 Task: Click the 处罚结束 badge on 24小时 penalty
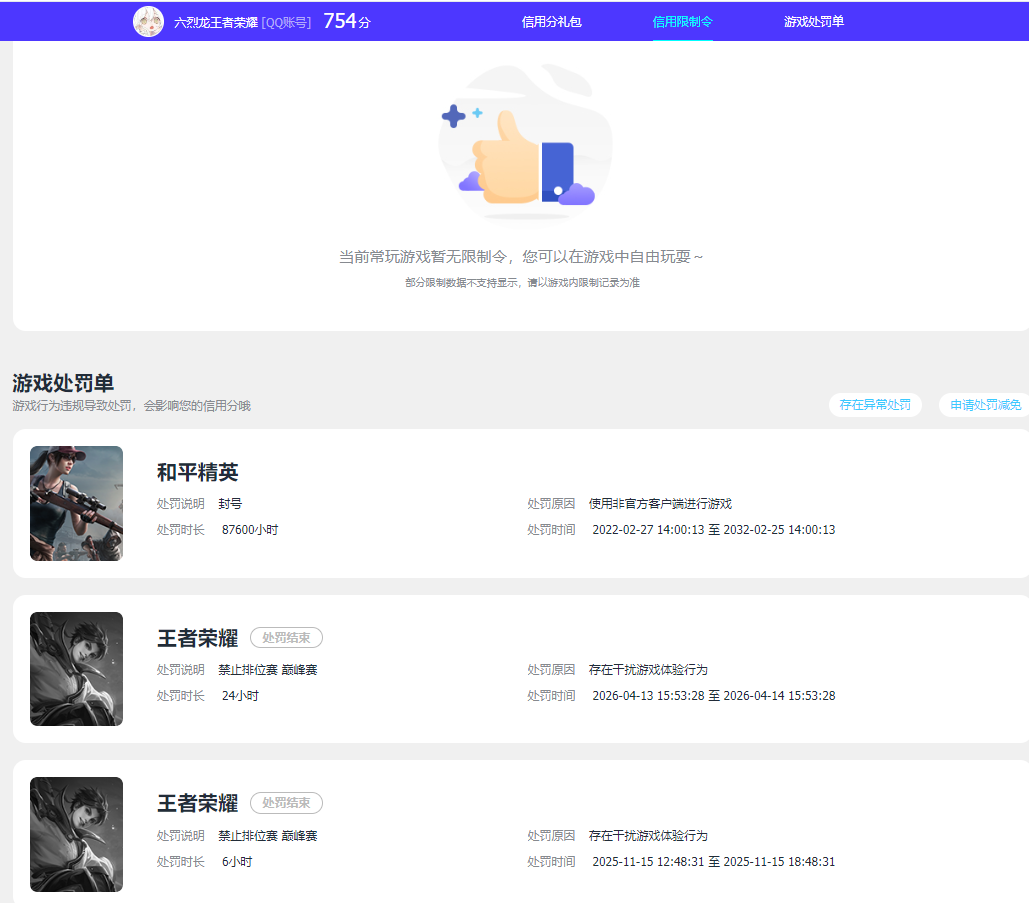pos(286,637)
